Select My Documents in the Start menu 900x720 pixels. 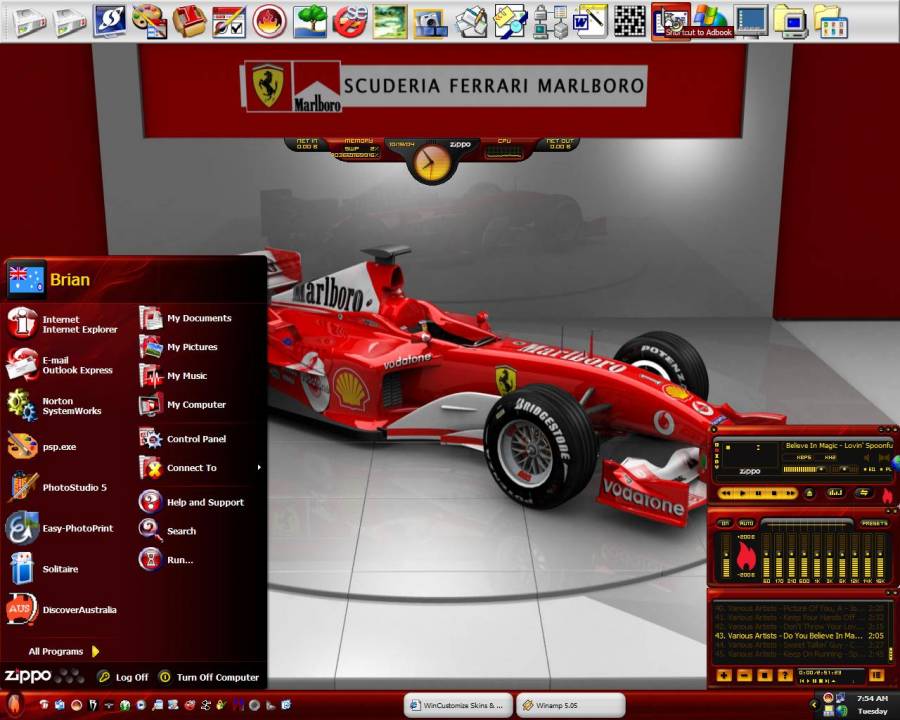click(x=198, y=318)
